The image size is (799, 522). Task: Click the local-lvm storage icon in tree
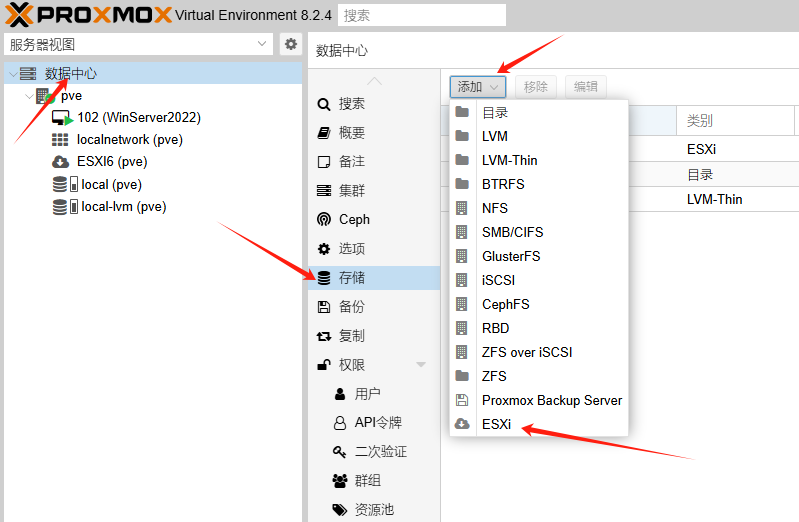pyautogui.click(x=64, y=207)
